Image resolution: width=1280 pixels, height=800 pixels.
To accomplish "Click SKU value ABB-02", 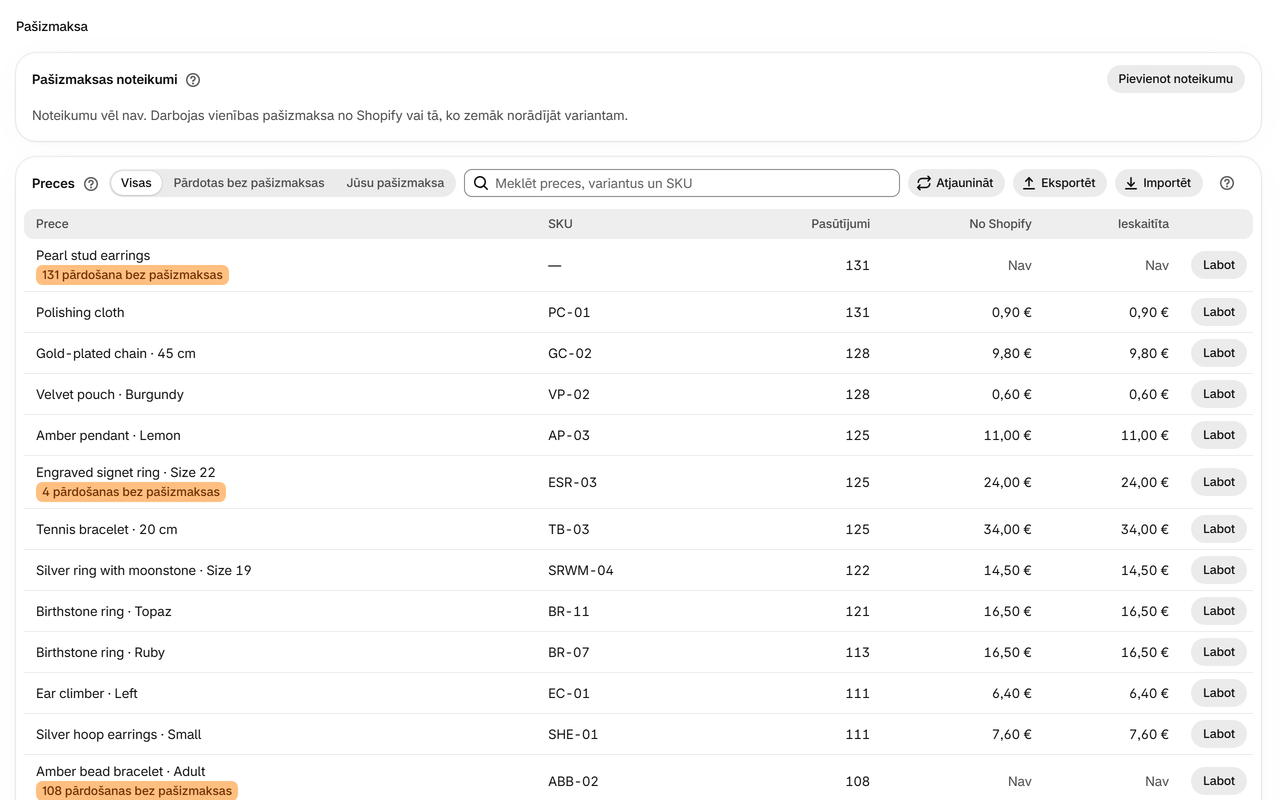I will pos(573,782).
